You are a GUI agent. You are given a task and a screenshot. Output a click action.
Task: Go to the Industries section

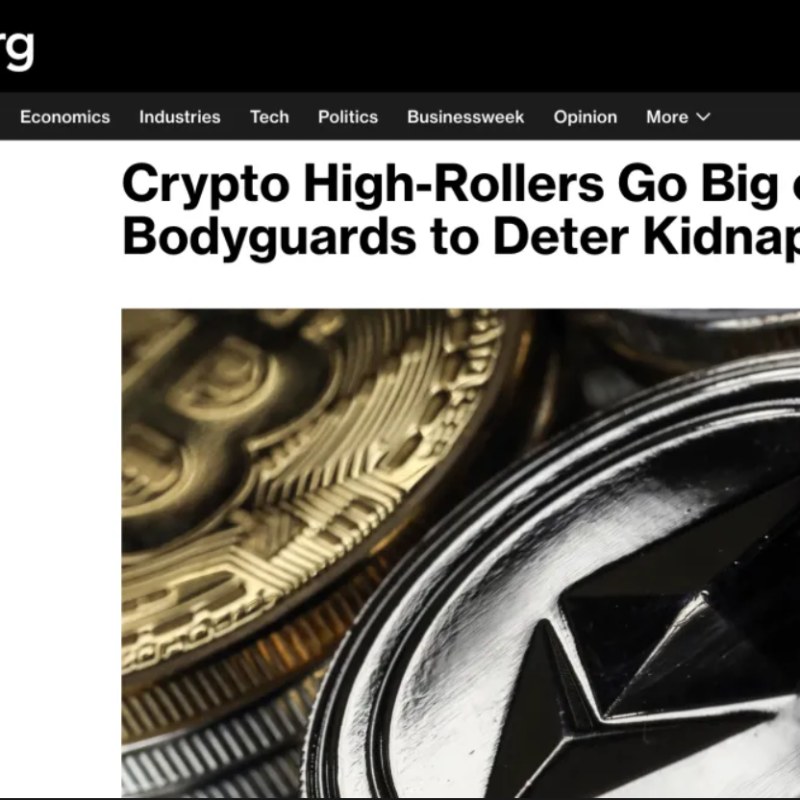[x=180, y=117]
